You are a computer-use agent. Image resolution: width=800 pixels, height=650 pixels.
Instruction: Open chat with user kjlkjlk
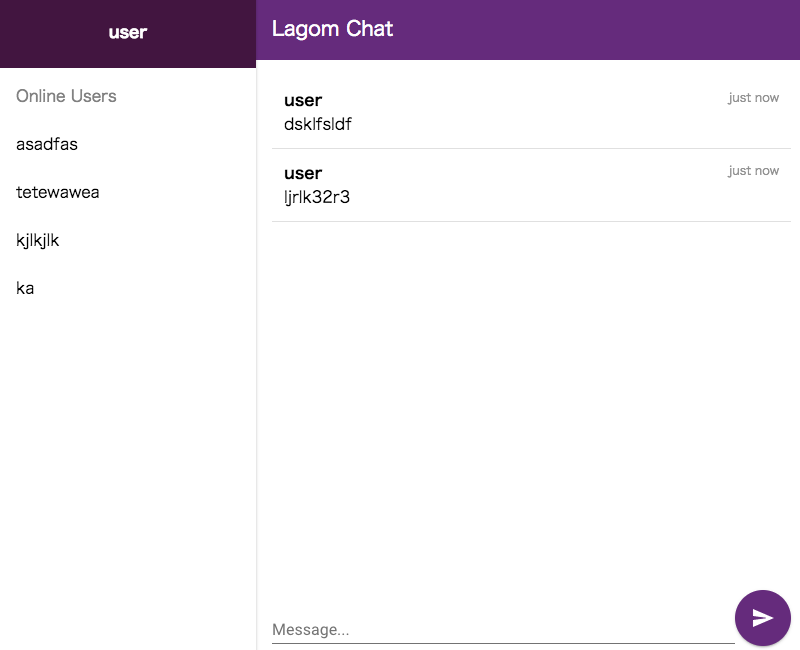coord(37,240)
